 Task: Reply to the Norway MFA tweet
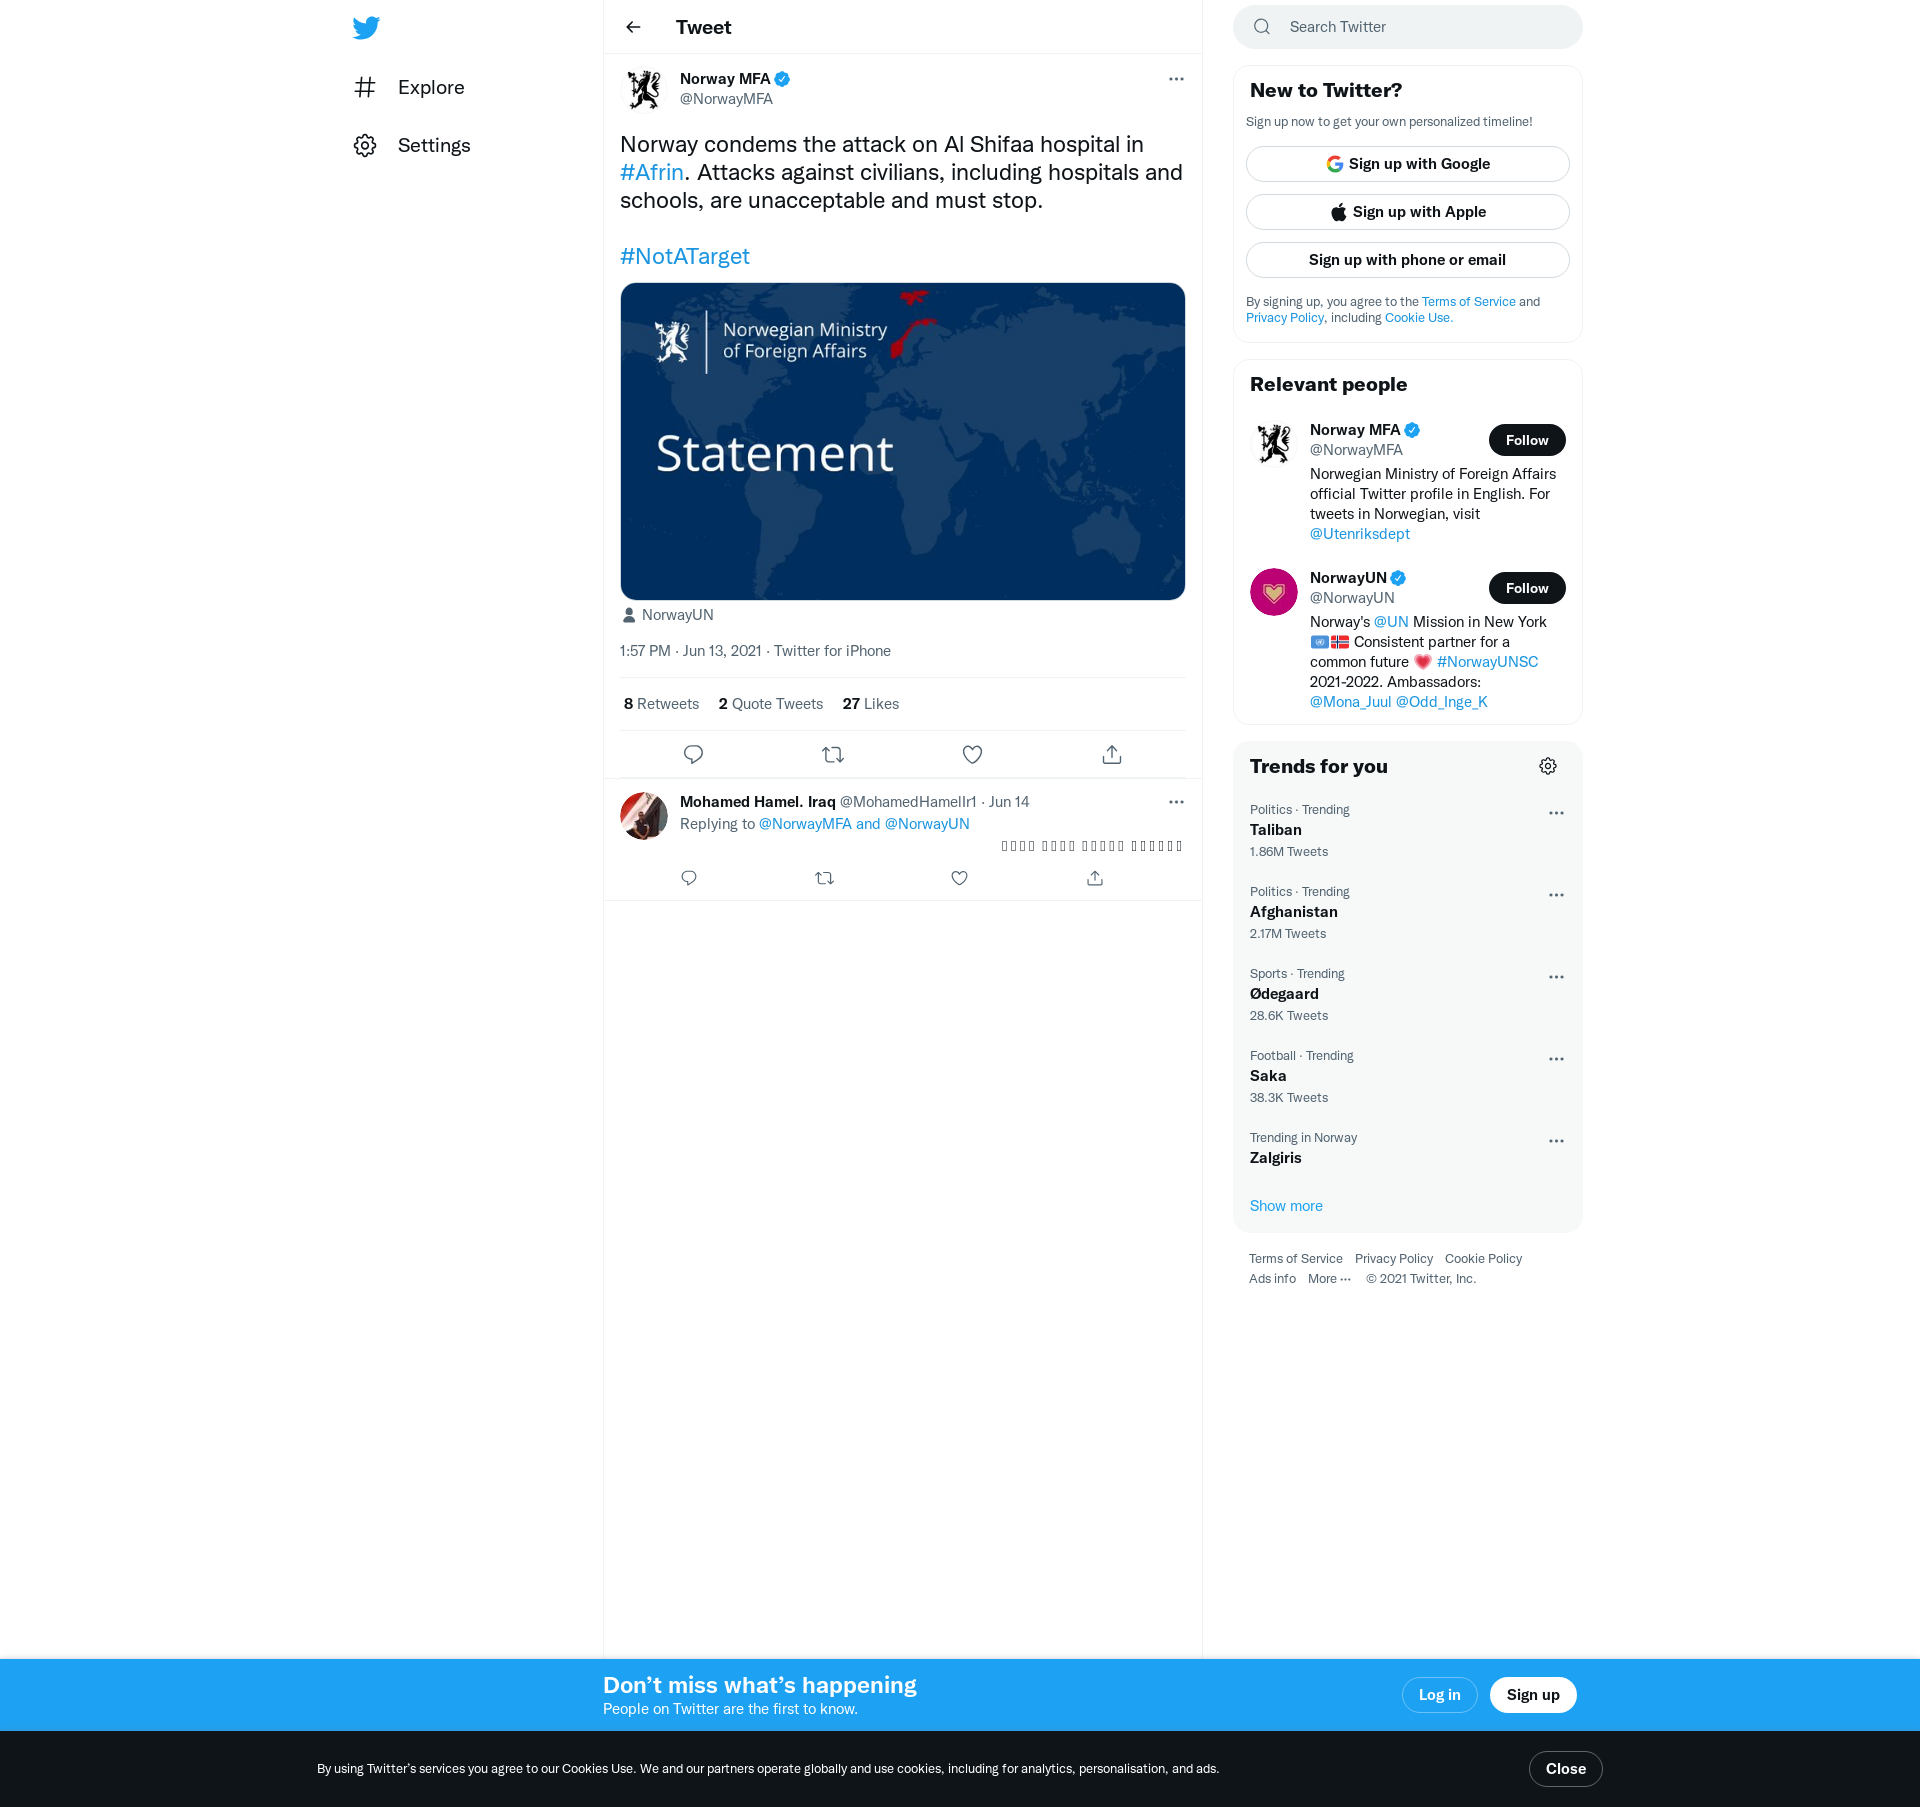click(693, 754)
